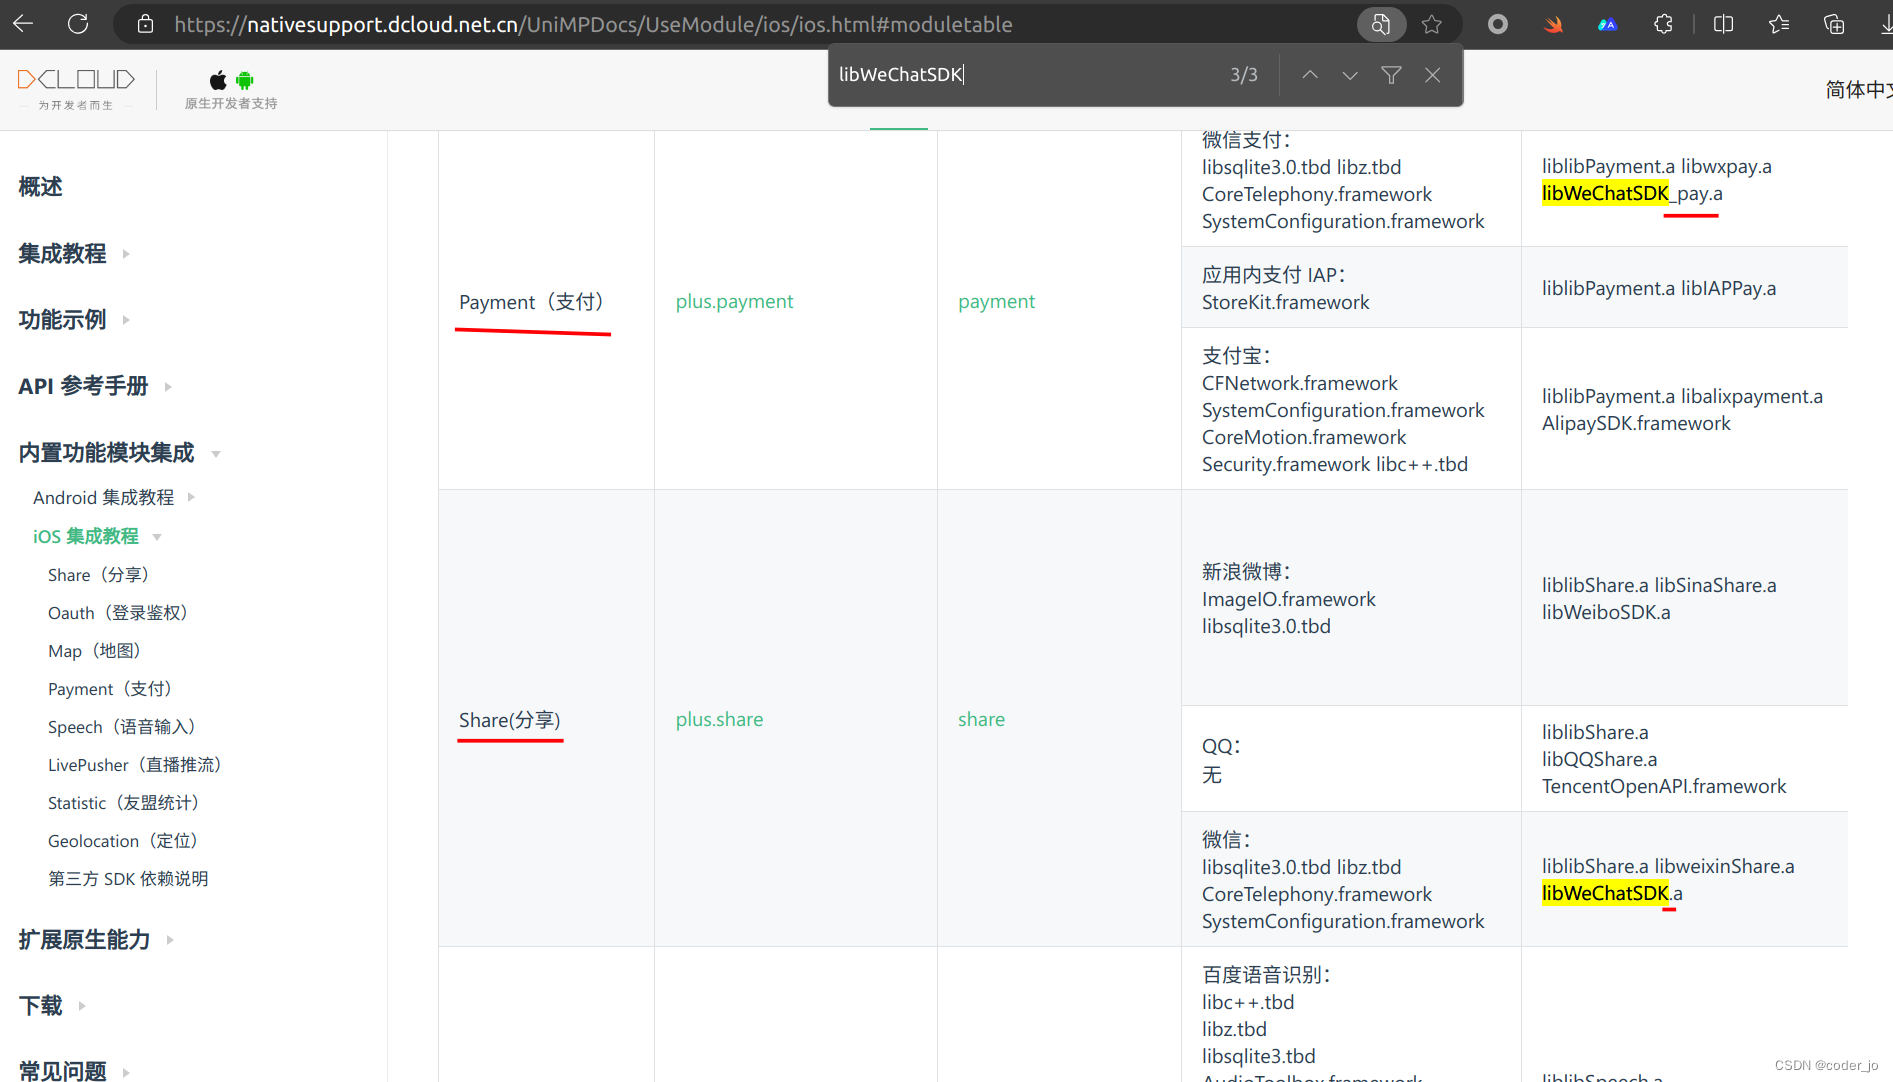Open the 常见问题 sidebar section
This screenshot has height=1082, width=1893.
[x=62, y=1071]
